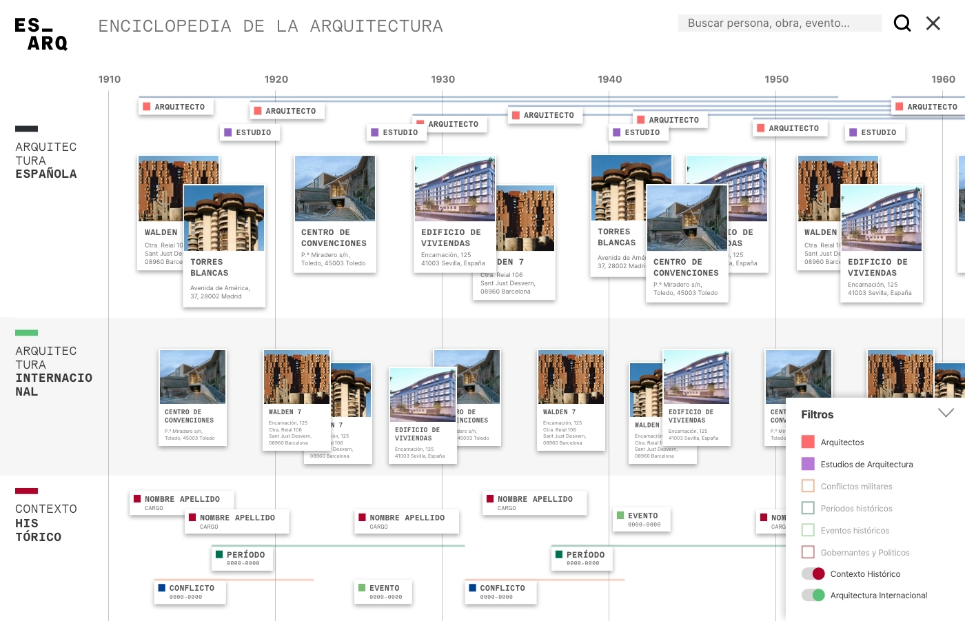The width and height of the screenshot is (965, 621).
Task: Close the search bar with X icon
Action: (933, 23)
